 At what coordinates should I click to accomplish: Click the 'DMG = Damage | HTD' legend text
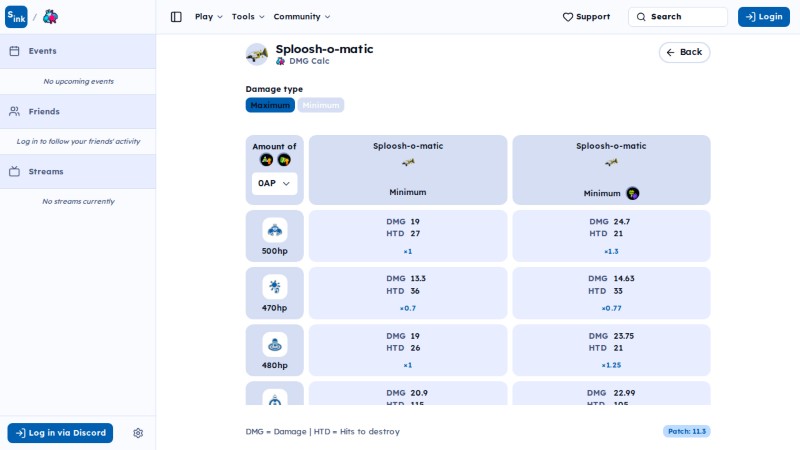tap(322, 432)
